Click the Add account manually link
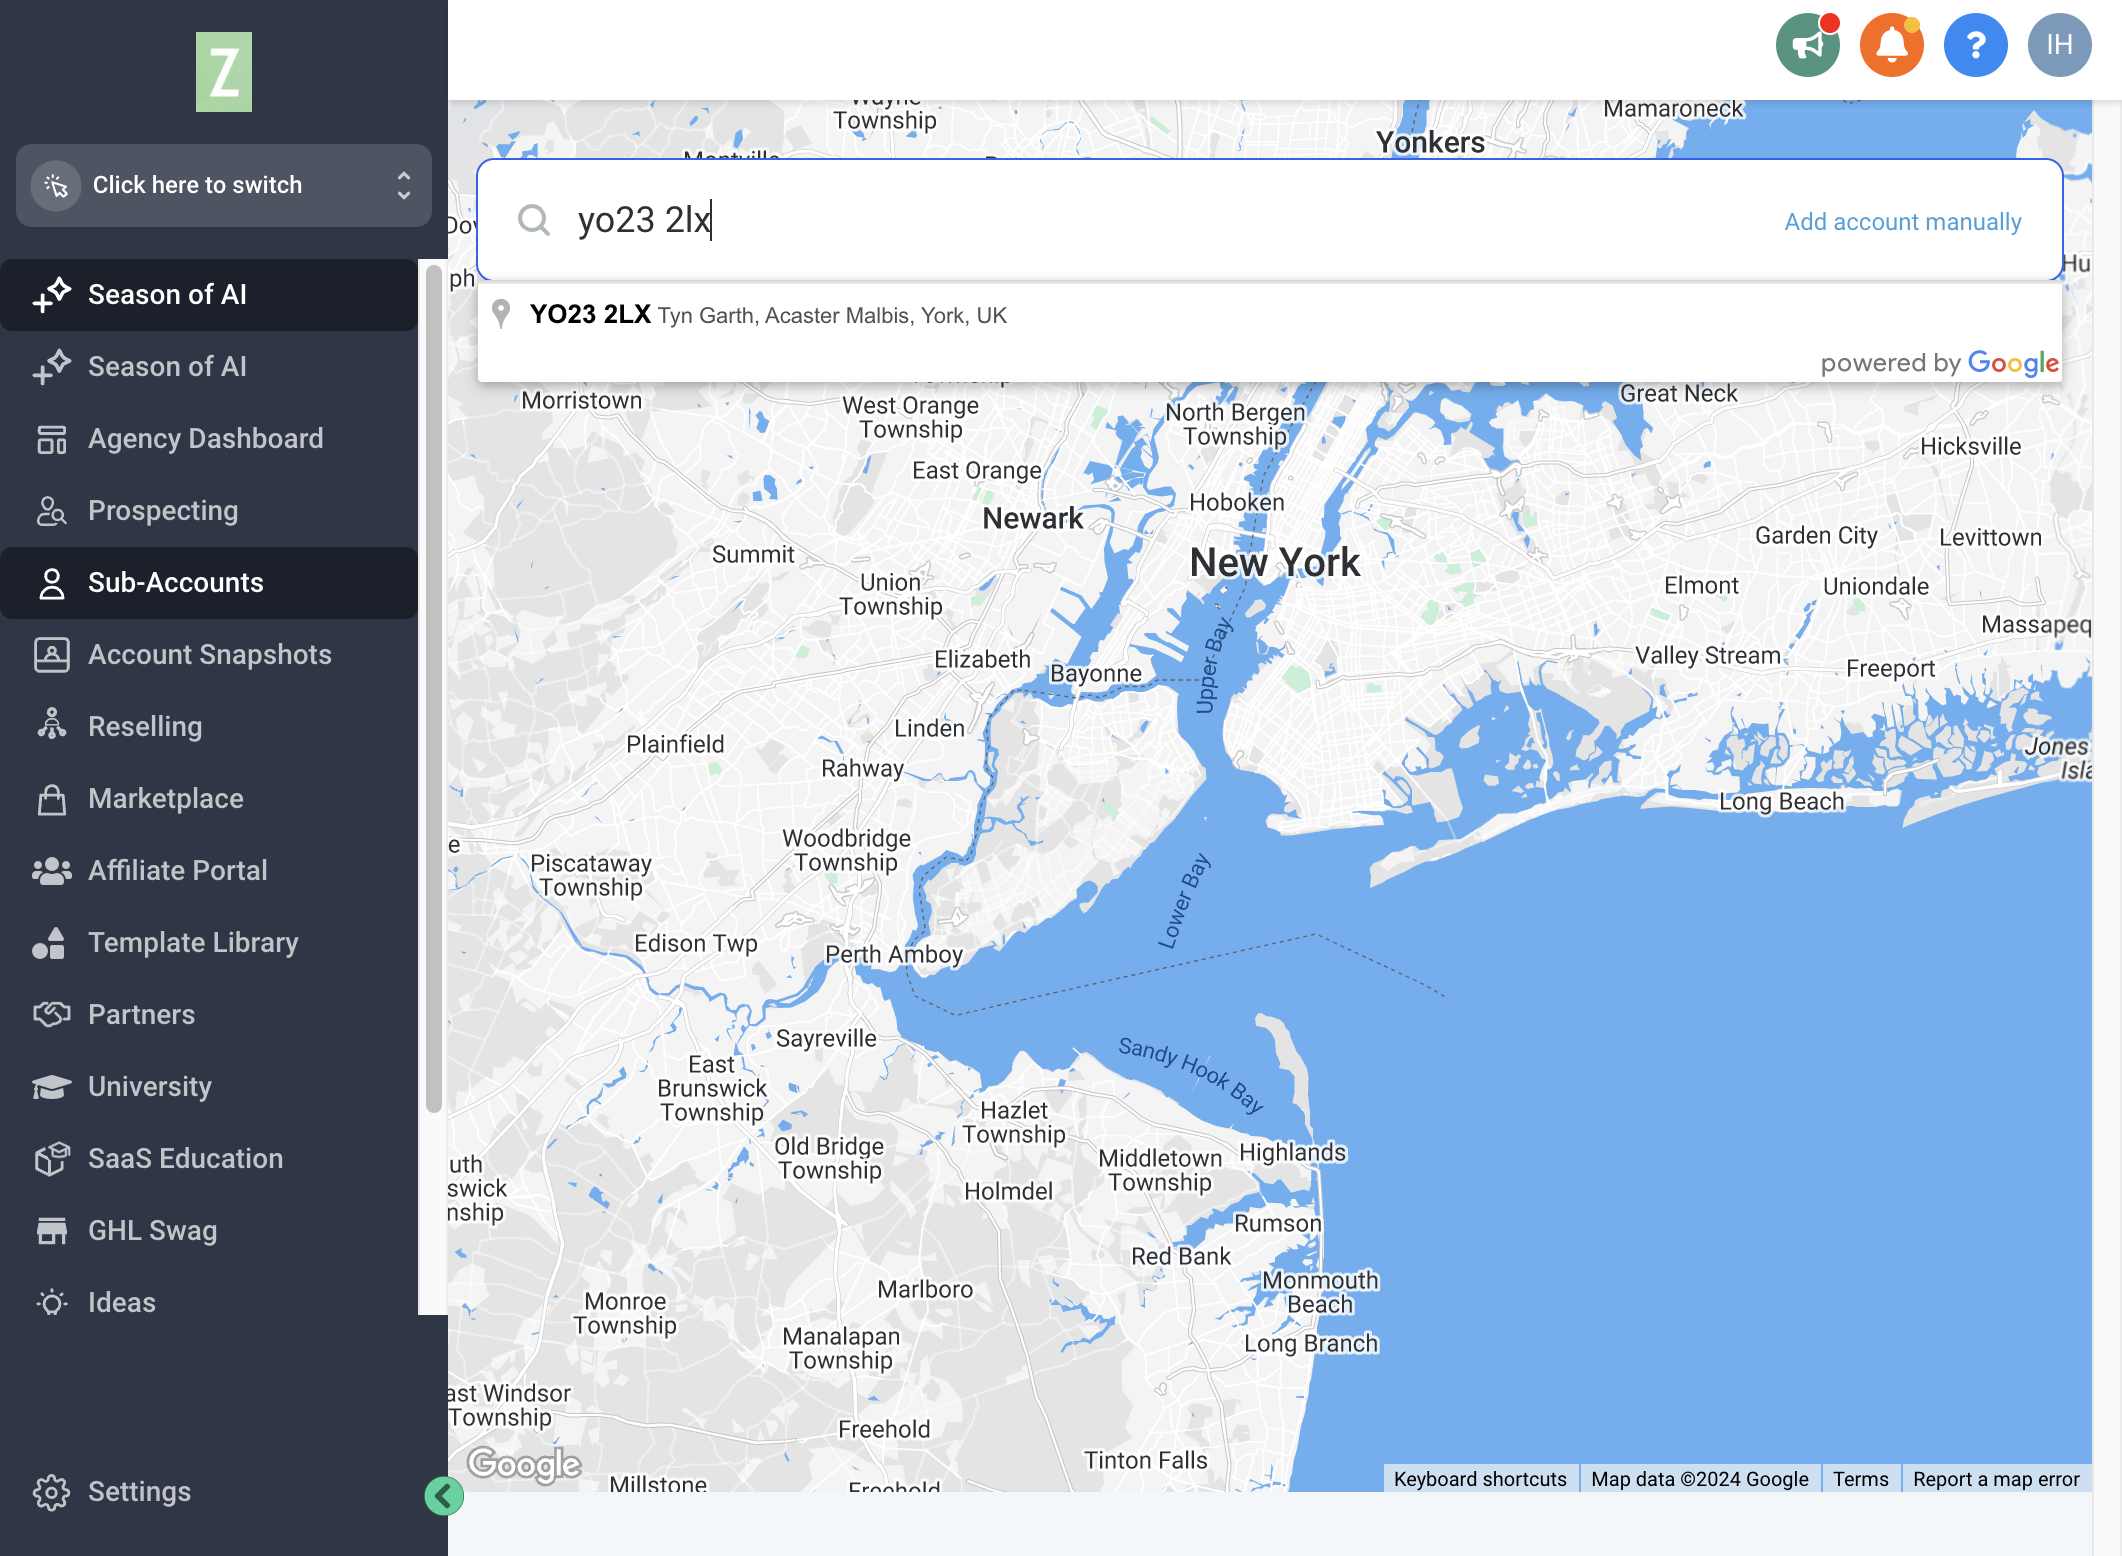This screenshot has height=1556, width=2122. (x=1903, y=222)
